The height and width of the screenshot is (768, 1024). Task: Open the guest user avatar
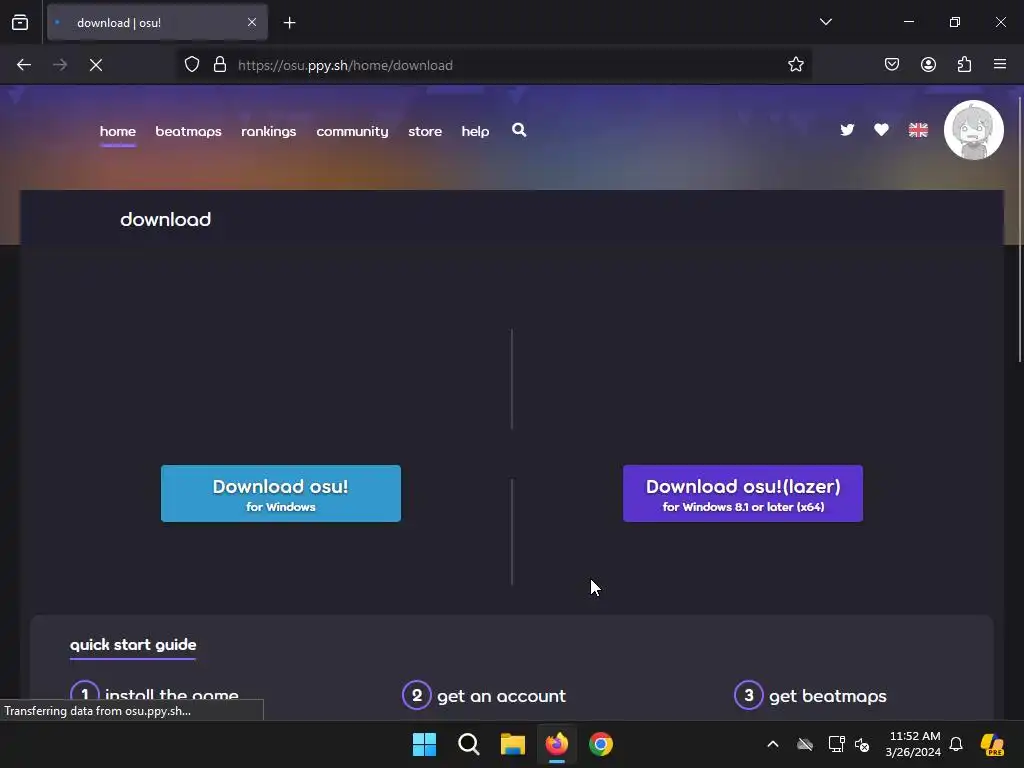tap(973, 130)
